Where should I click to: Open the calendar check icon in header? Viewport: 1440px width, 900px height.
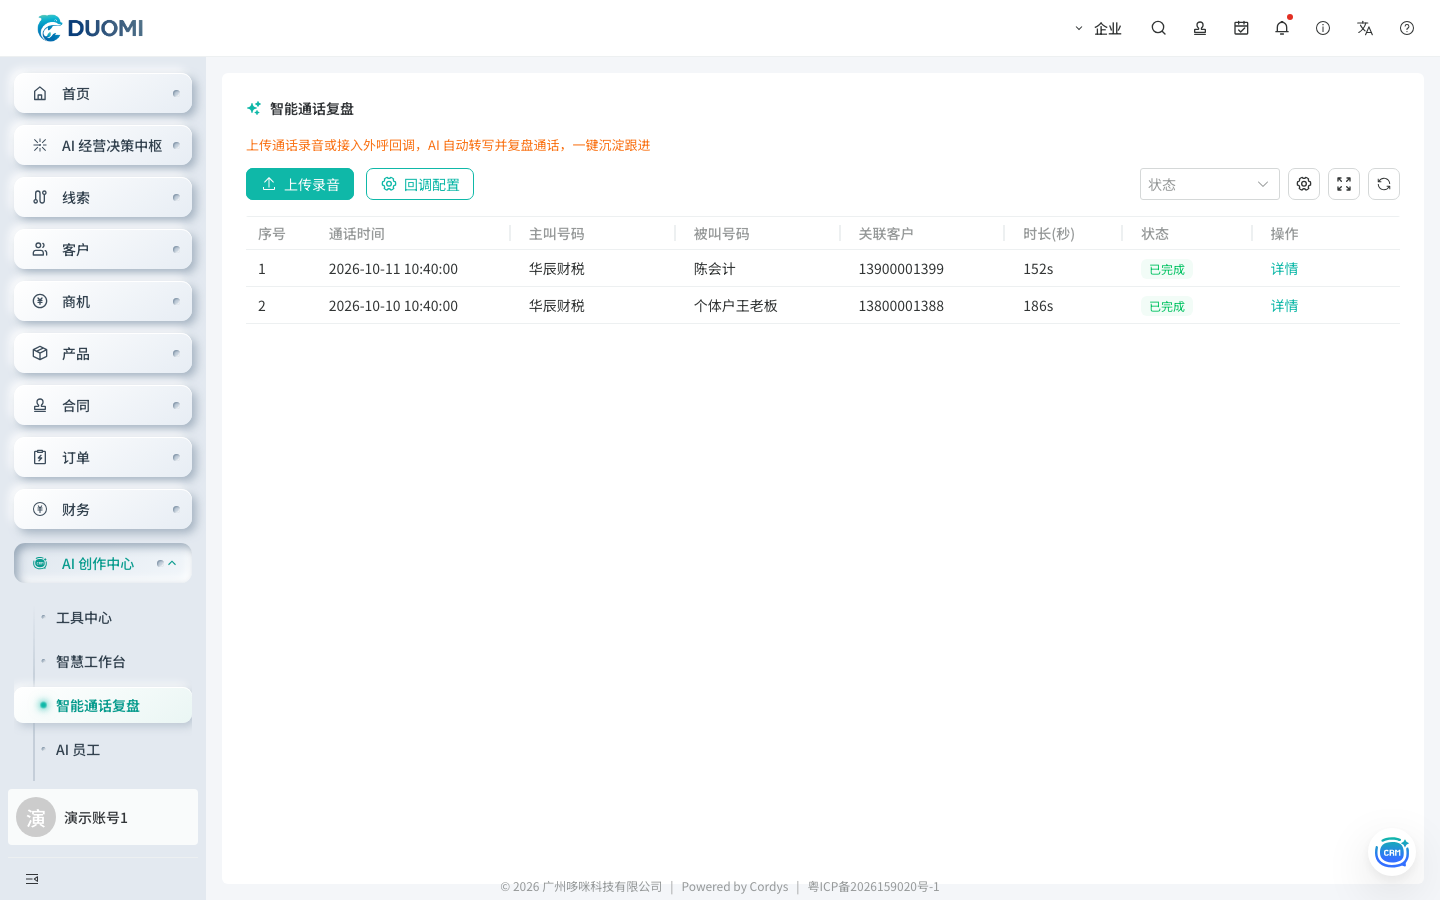tap(1241, 28)
